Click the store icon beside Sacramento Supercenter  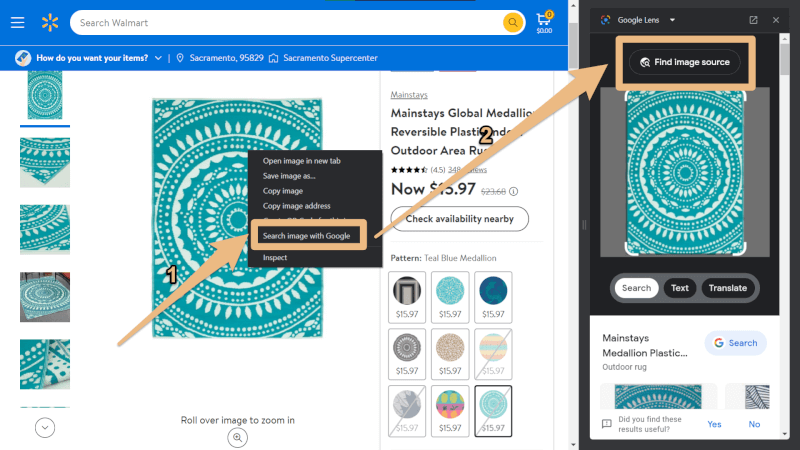[x=273, y=58]
